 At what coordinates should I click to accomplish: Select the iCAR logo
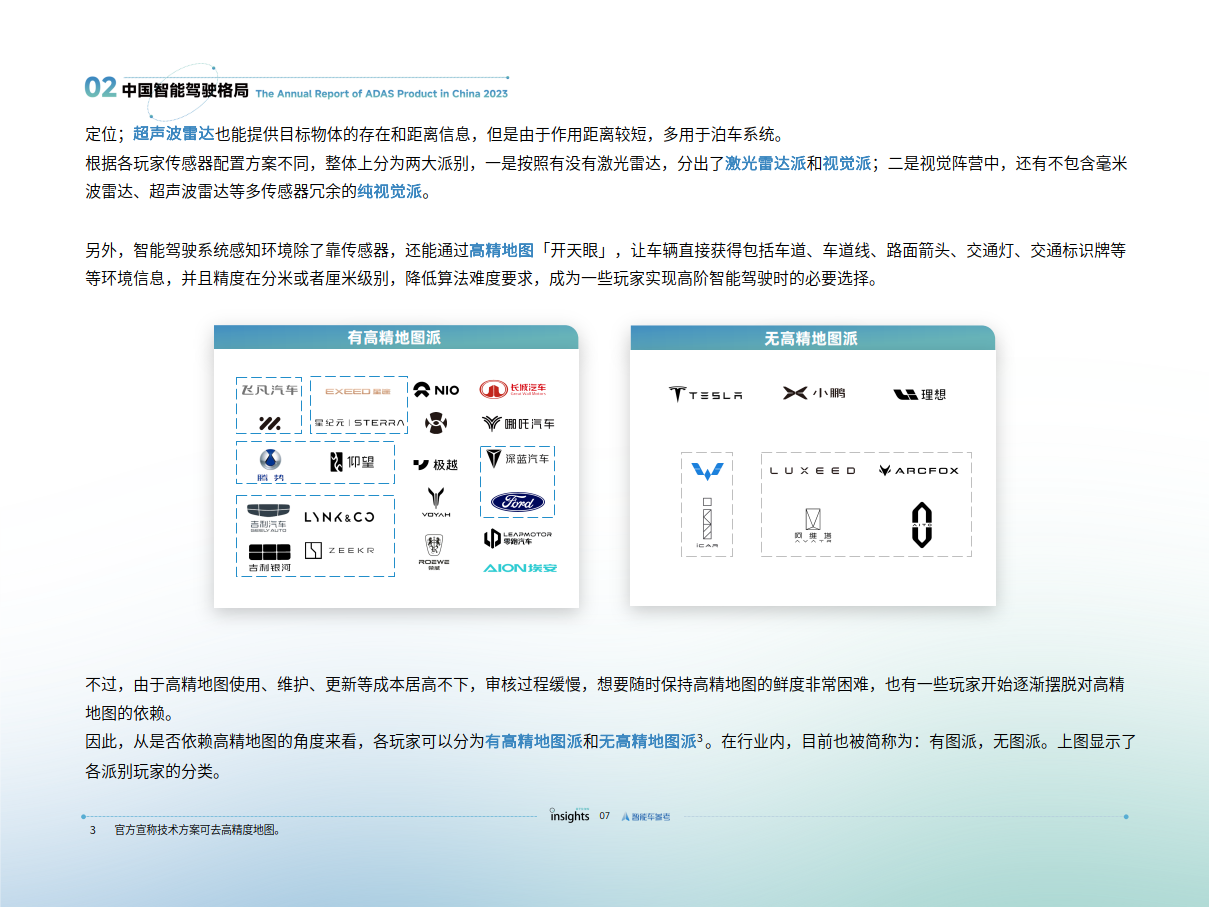[706, 524]
